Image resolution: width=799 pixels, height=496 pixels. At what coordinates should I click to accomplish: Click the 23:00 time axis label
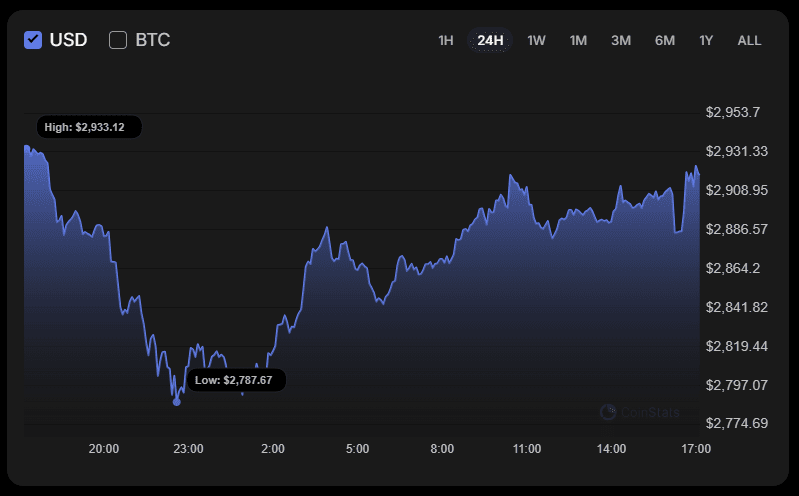pyautogui.click(x=188, y=449)
